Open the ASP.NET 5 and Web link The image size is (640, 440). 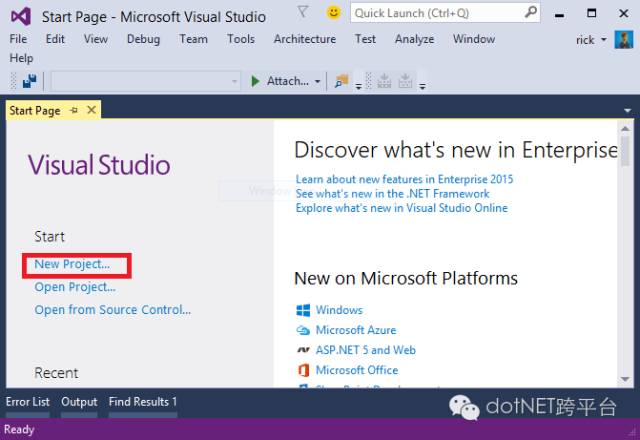click(x=366, y=350)
